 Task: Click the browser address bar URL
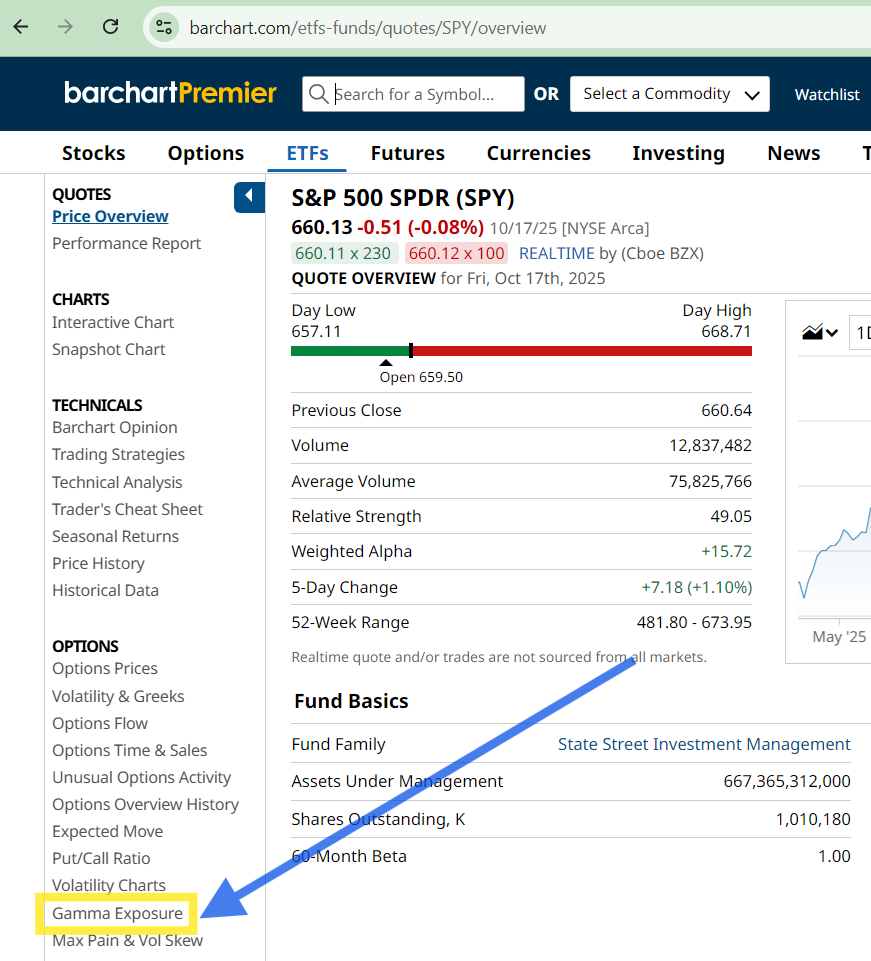coord(368,27)
